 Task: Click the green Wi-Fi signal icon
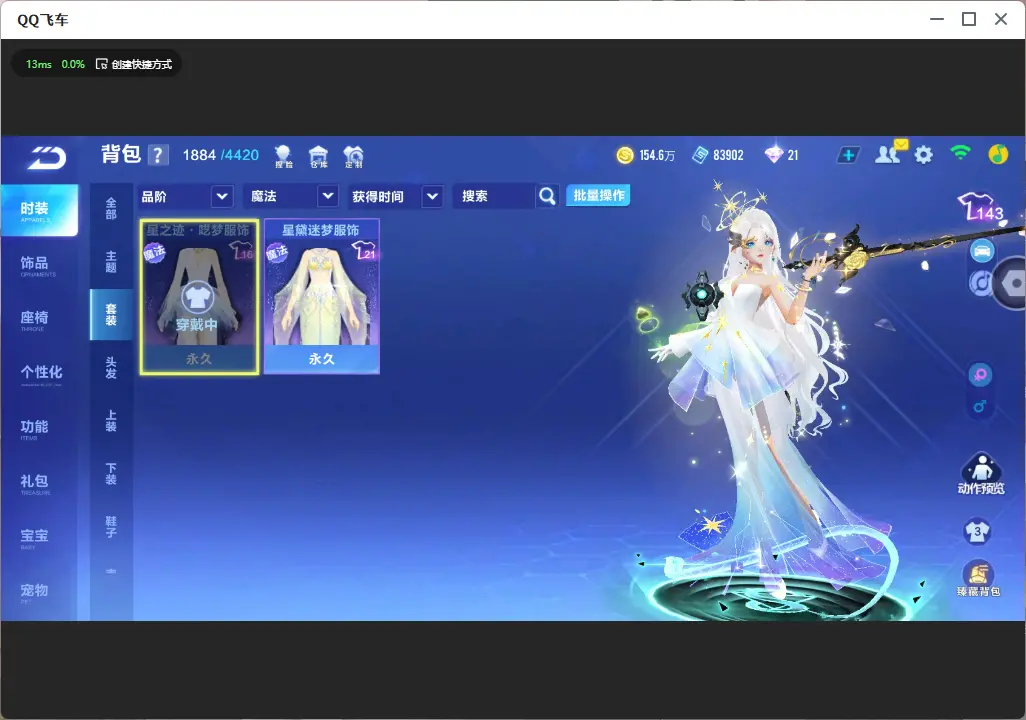pyautogui.click(x=960, y=153)
